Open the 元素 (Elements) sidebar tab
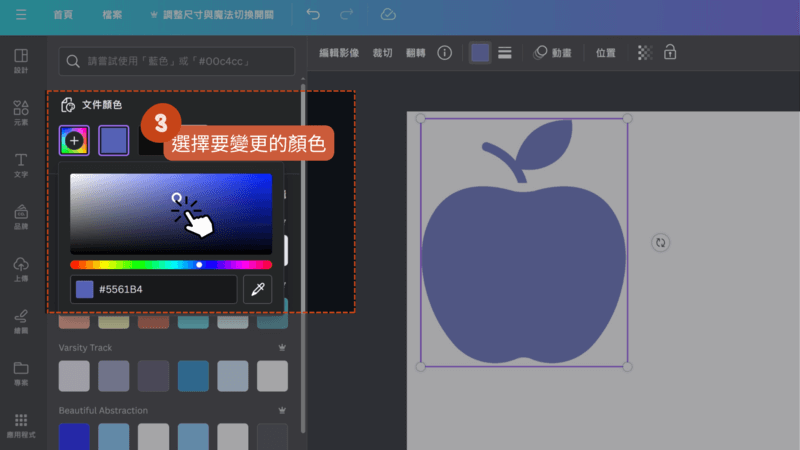The width and height of the screenshot is (800, 450). coord(21,112)
